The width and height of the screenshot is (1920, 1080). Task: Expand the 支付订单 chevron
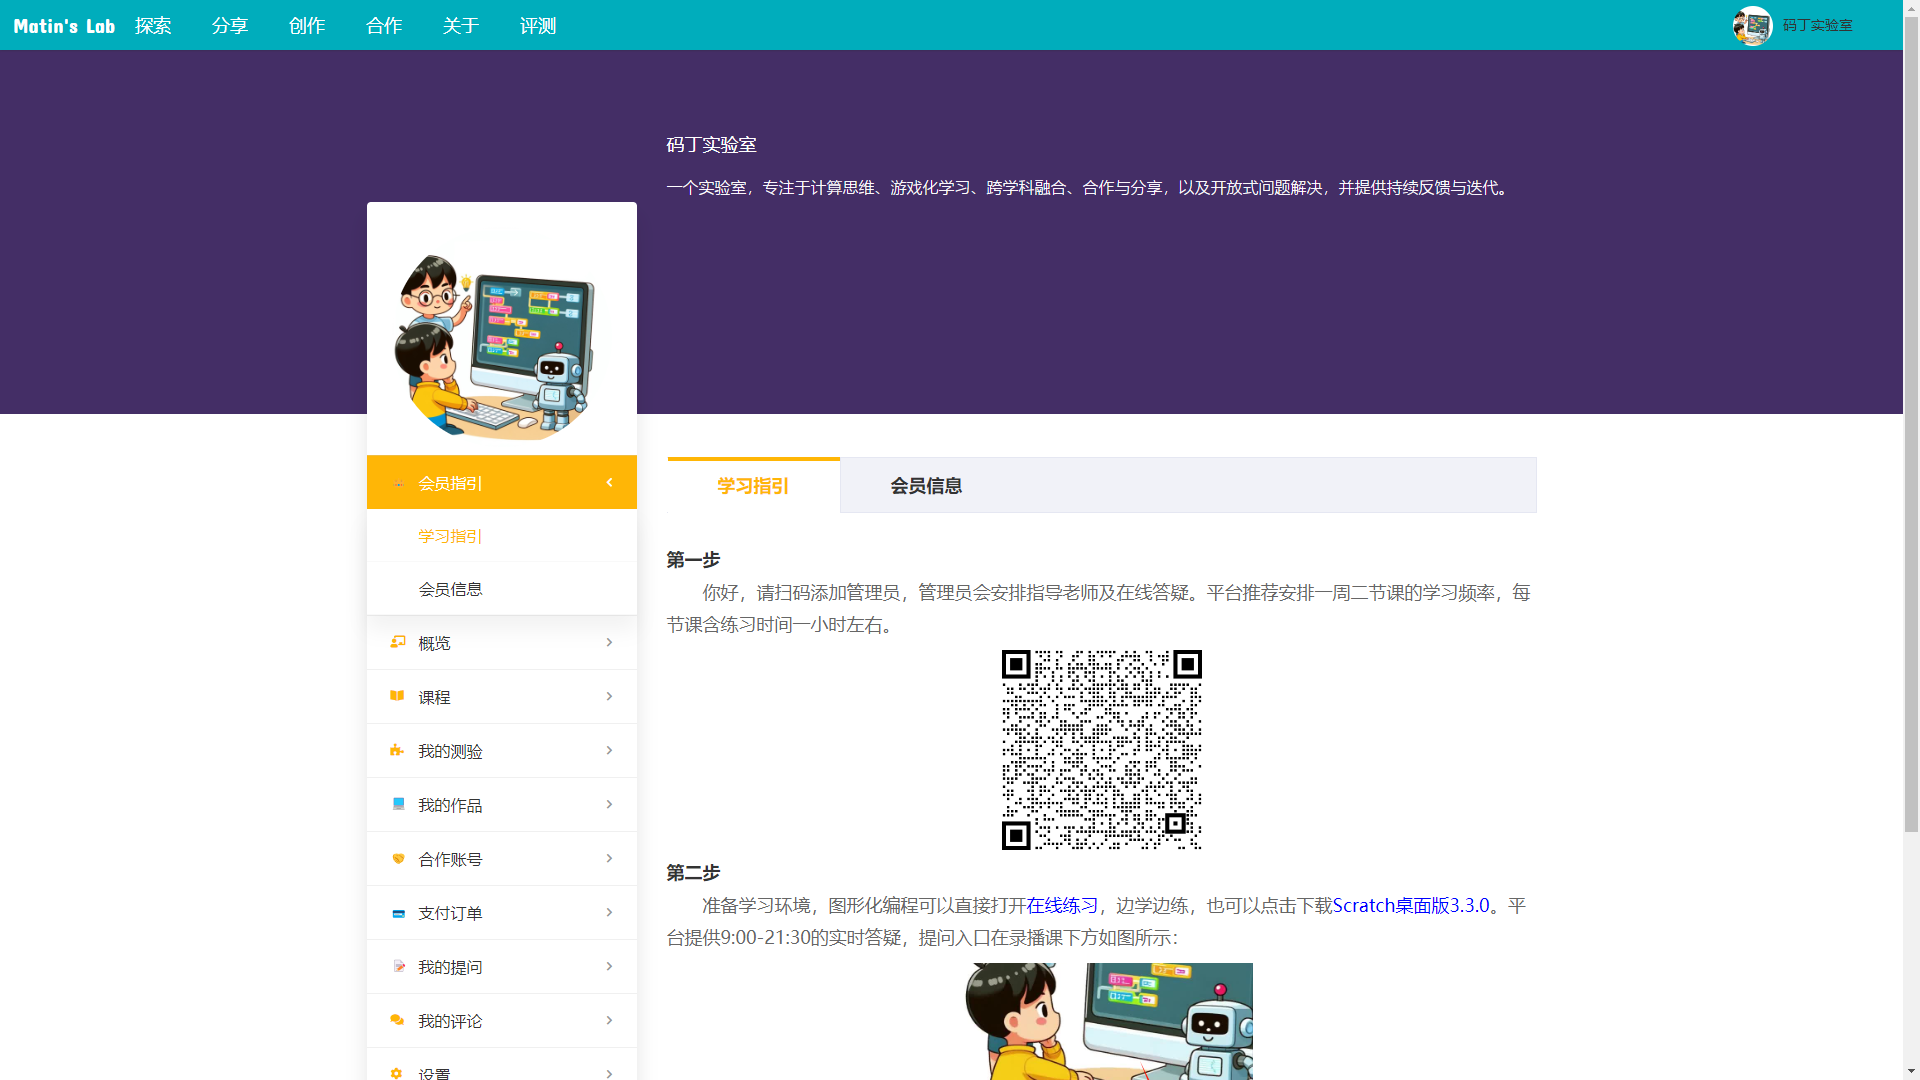[609, 912]
